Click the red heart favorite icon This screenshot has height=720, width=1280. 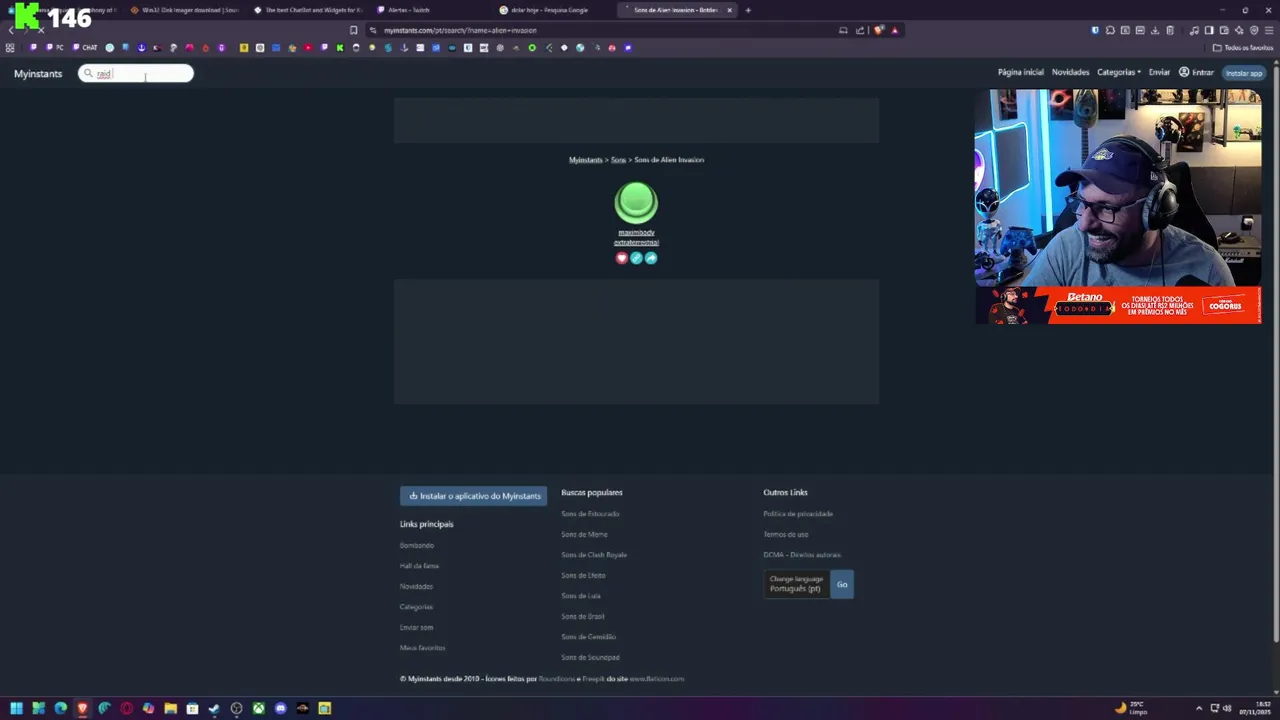(x=622, y=258)
